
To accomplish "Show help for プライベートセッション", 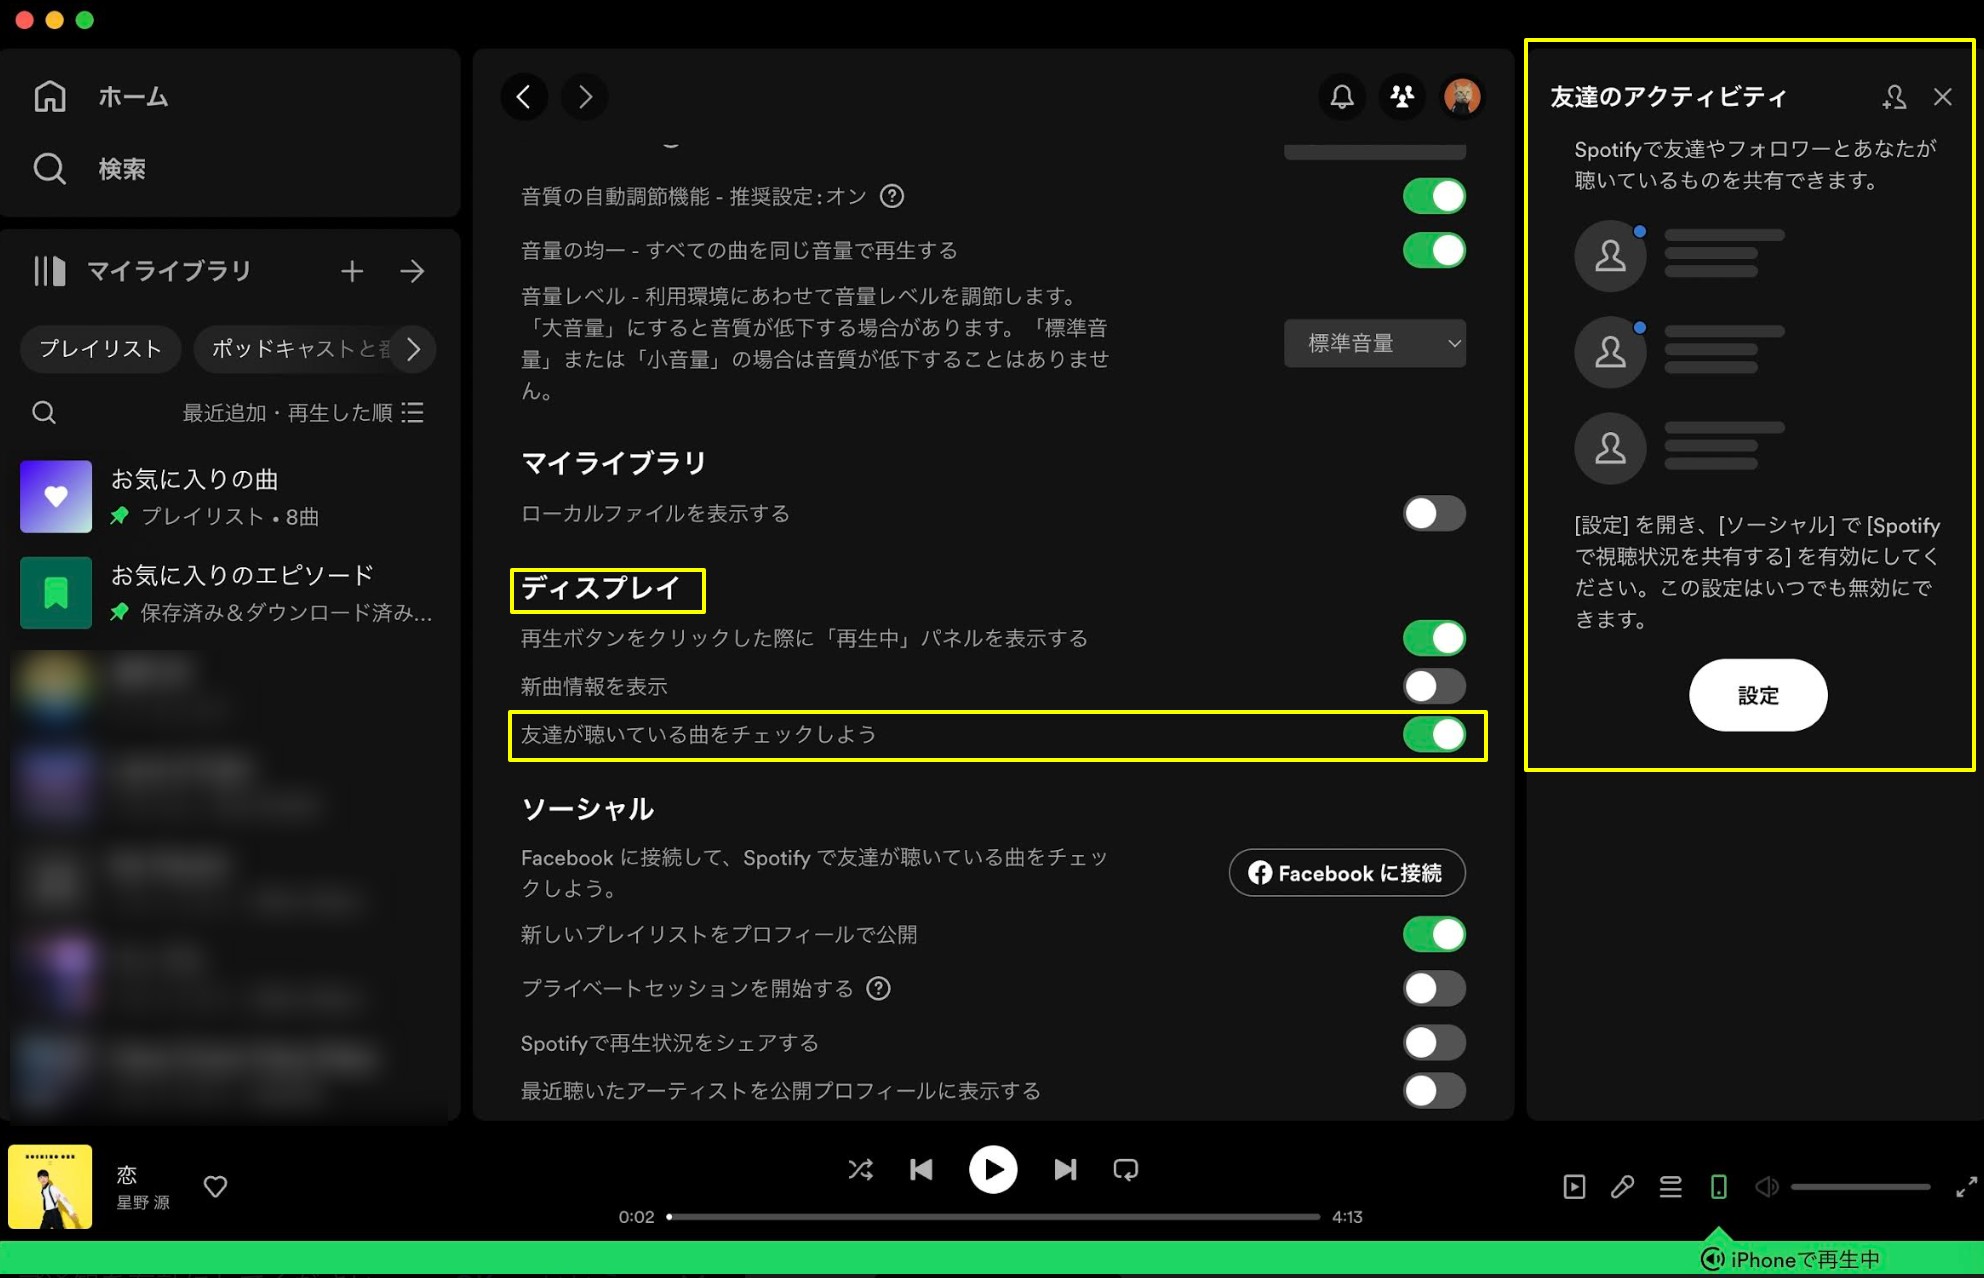I will pos(878,989).
